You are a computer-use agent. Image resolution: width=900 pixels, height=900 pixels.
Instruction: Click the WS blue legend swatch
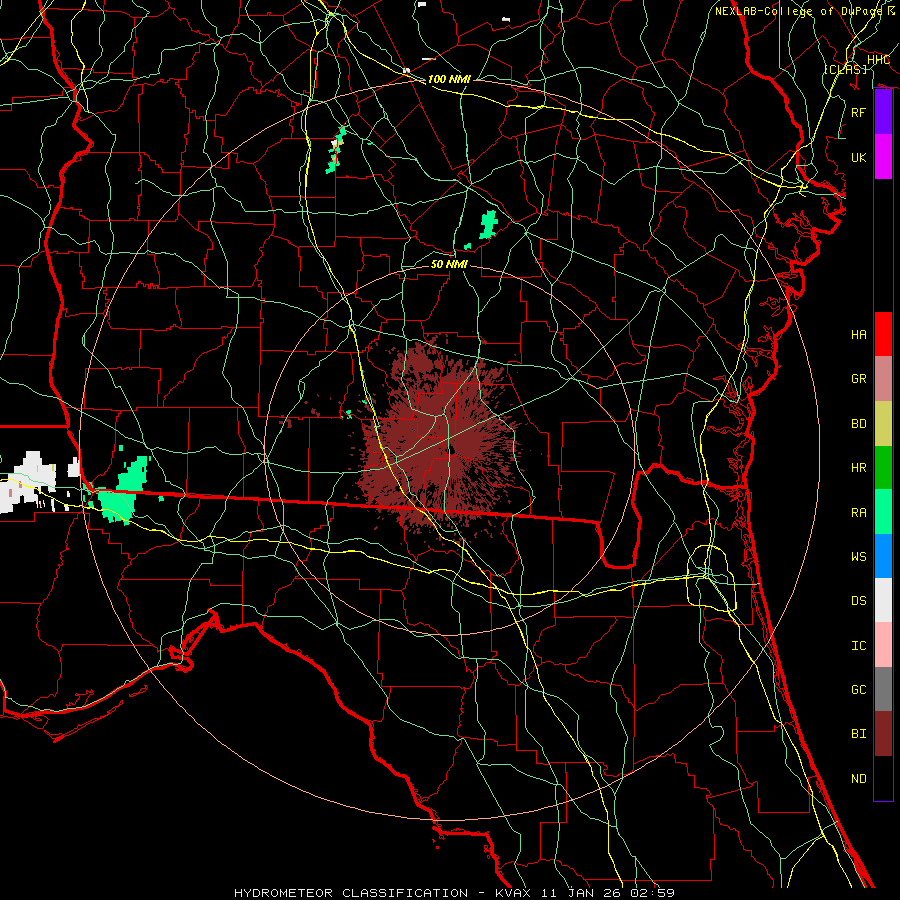[x=883, y=556]
